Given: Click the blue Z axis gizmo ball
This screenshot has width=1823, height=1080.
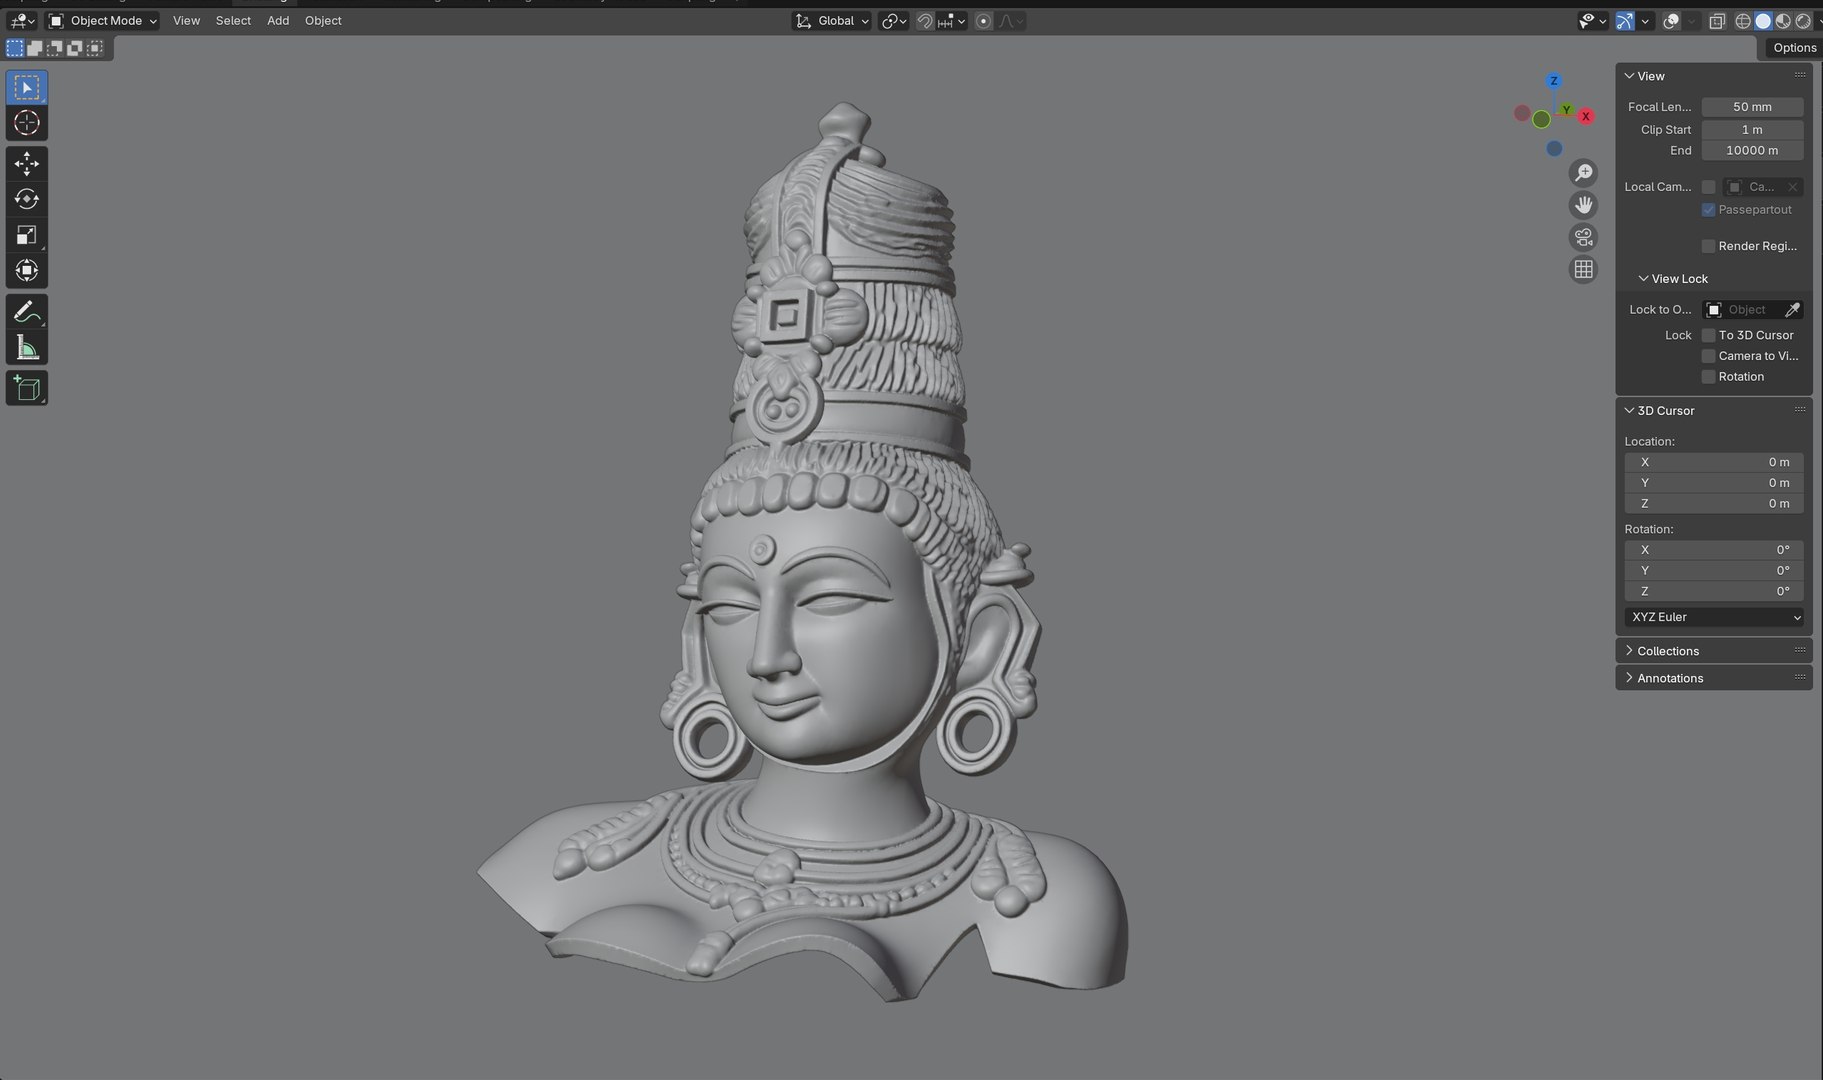Looking at the screenshot, I should (1553, 81).
